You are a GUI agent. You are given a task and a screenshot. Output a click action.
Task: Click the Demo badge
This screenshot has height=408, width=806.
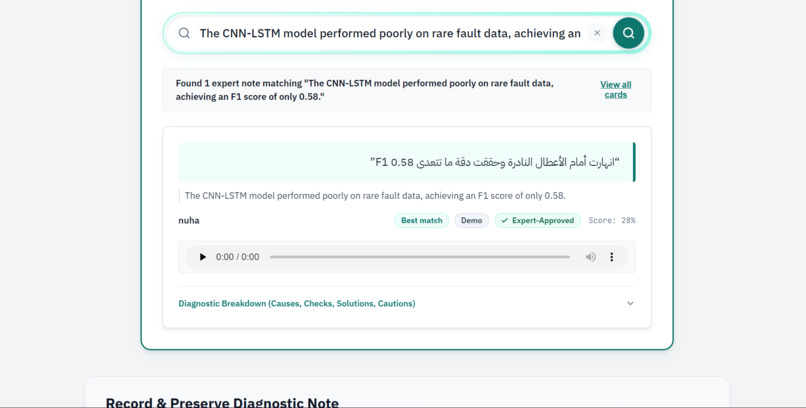(x=471, y=220)
